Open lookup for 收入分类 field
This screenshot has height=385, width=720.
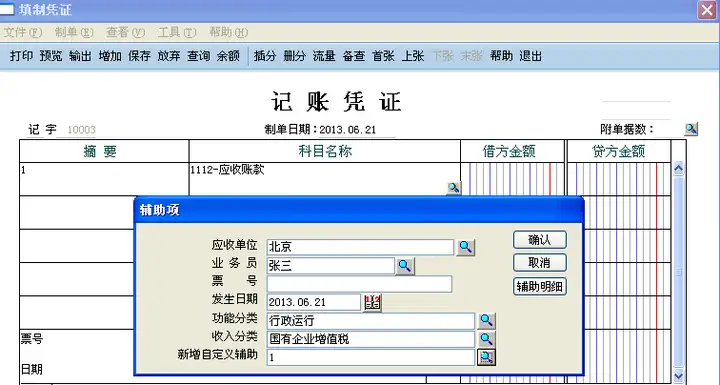click(x=486, y=339)
